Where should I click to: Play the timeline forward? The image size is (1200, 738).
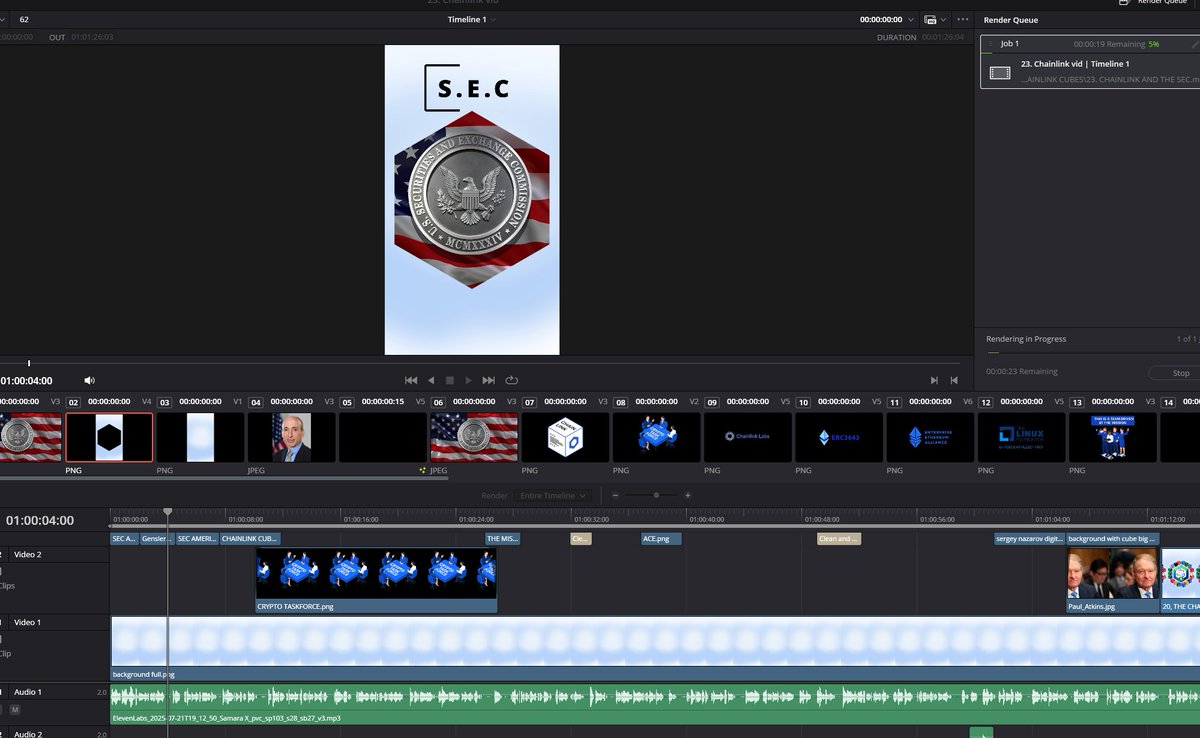pyautogui.click(x=469, y=380)
